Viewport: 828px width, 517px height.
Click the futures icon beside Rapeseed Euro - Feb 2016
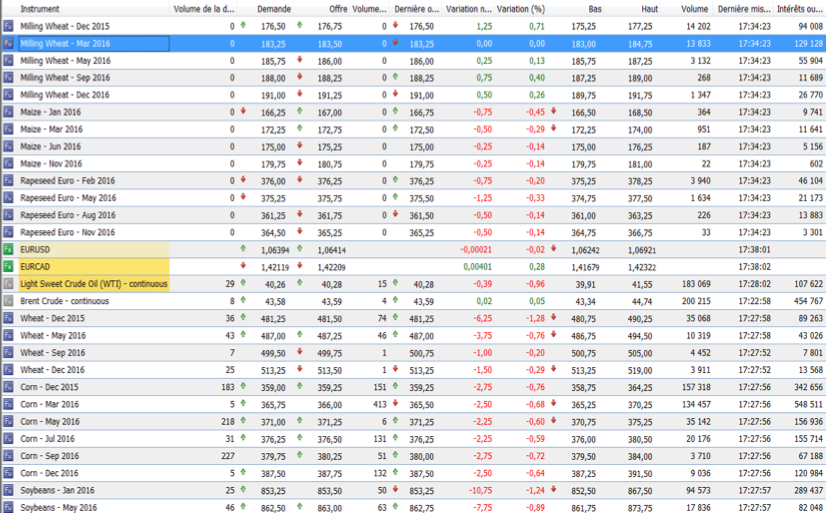(8, 181)
